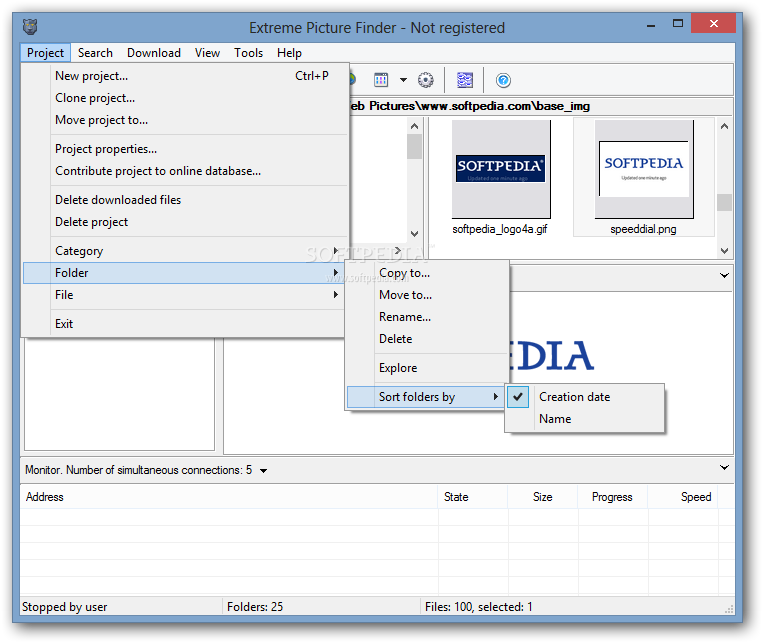This screenshot has width=763, height=643.
Task: Click 'Folders: 25' status bar entry
Action: [x=255, y=607]
